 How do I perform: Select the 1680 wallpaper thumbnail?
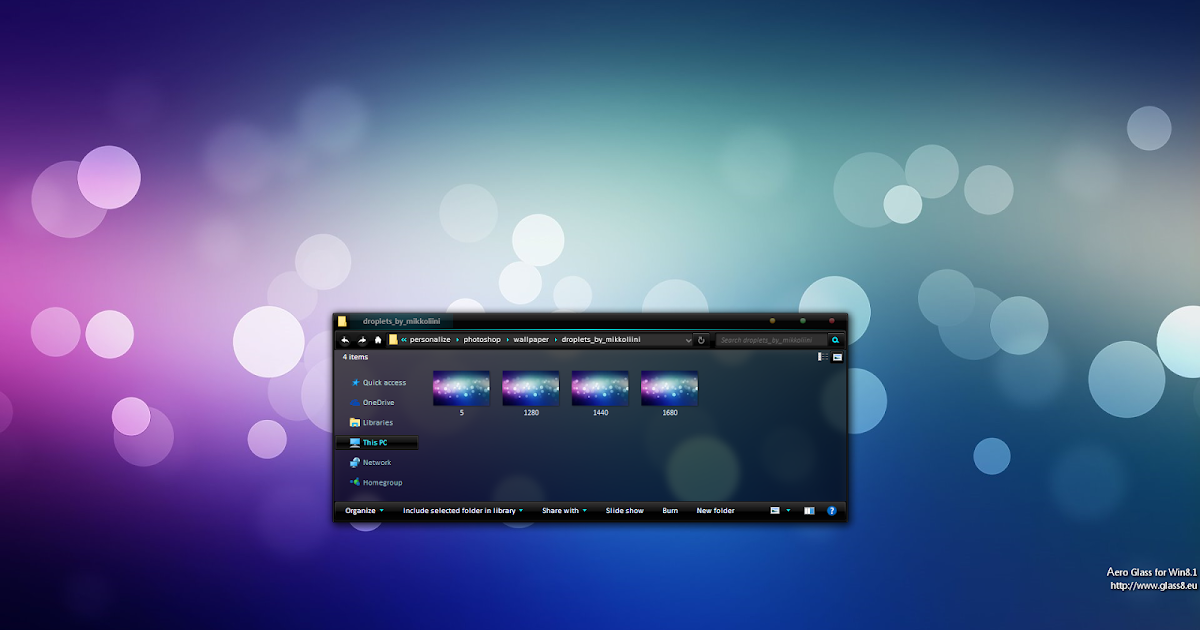tap(670, 393)
